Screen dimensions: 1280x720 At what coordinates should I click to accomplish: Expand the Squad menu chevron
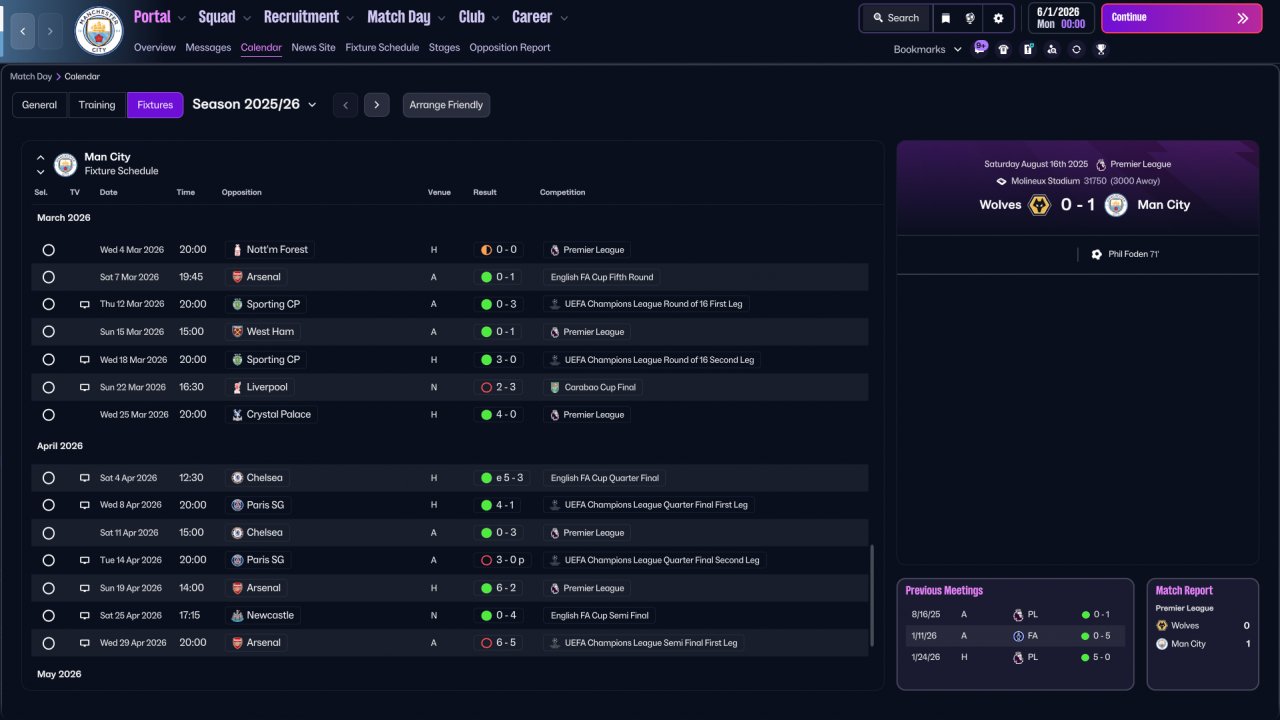(x=247, y=18)
